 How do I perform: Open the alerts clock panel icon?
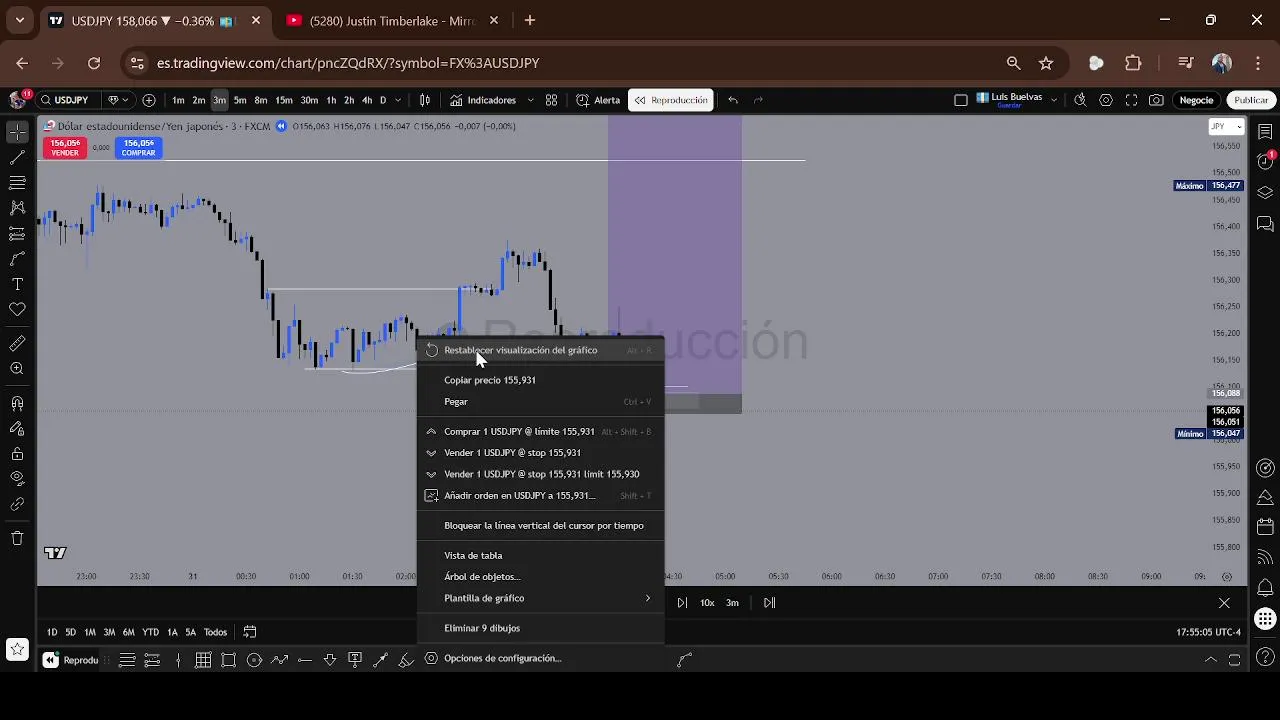[1265, 162]
